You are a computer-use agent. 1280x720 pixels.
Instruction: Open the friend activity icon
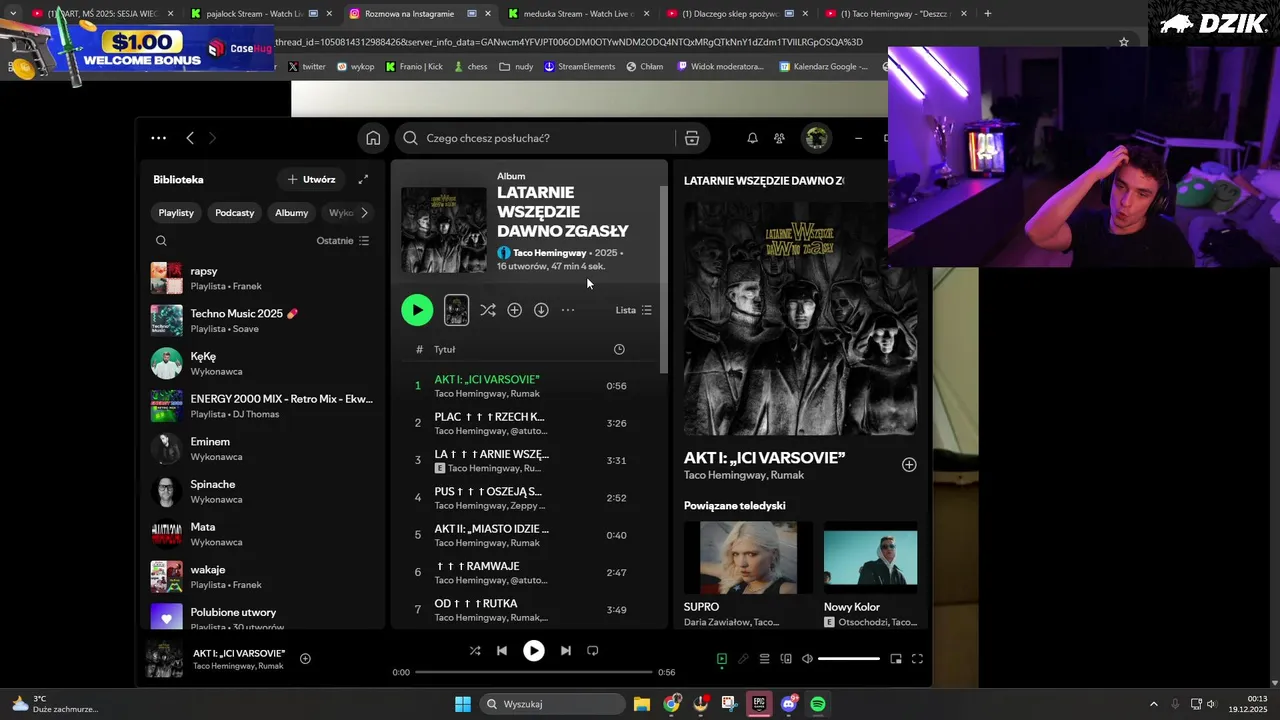(779, 138)
